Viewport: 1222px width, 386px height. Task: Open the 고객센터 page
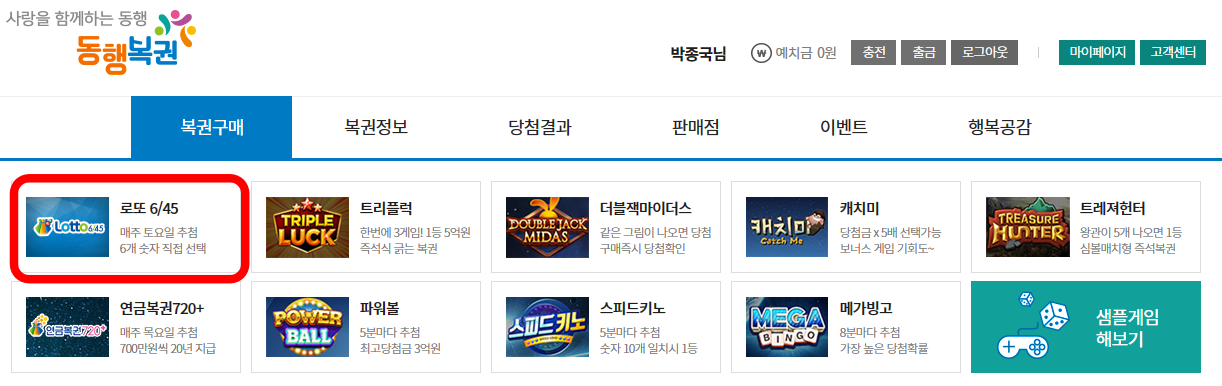tap(1172, 53)
